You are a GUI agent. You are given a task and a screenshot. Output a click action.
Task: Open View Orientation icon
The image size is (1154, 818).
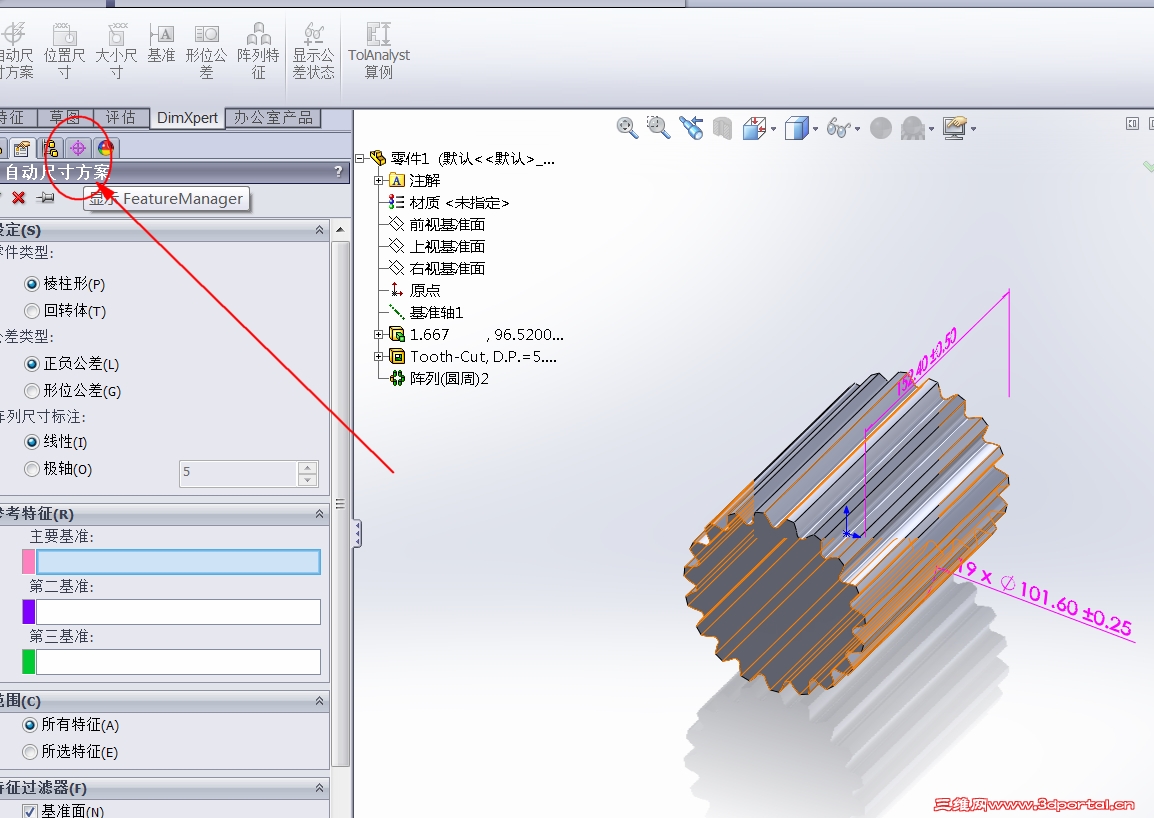(x=754, y=129)
